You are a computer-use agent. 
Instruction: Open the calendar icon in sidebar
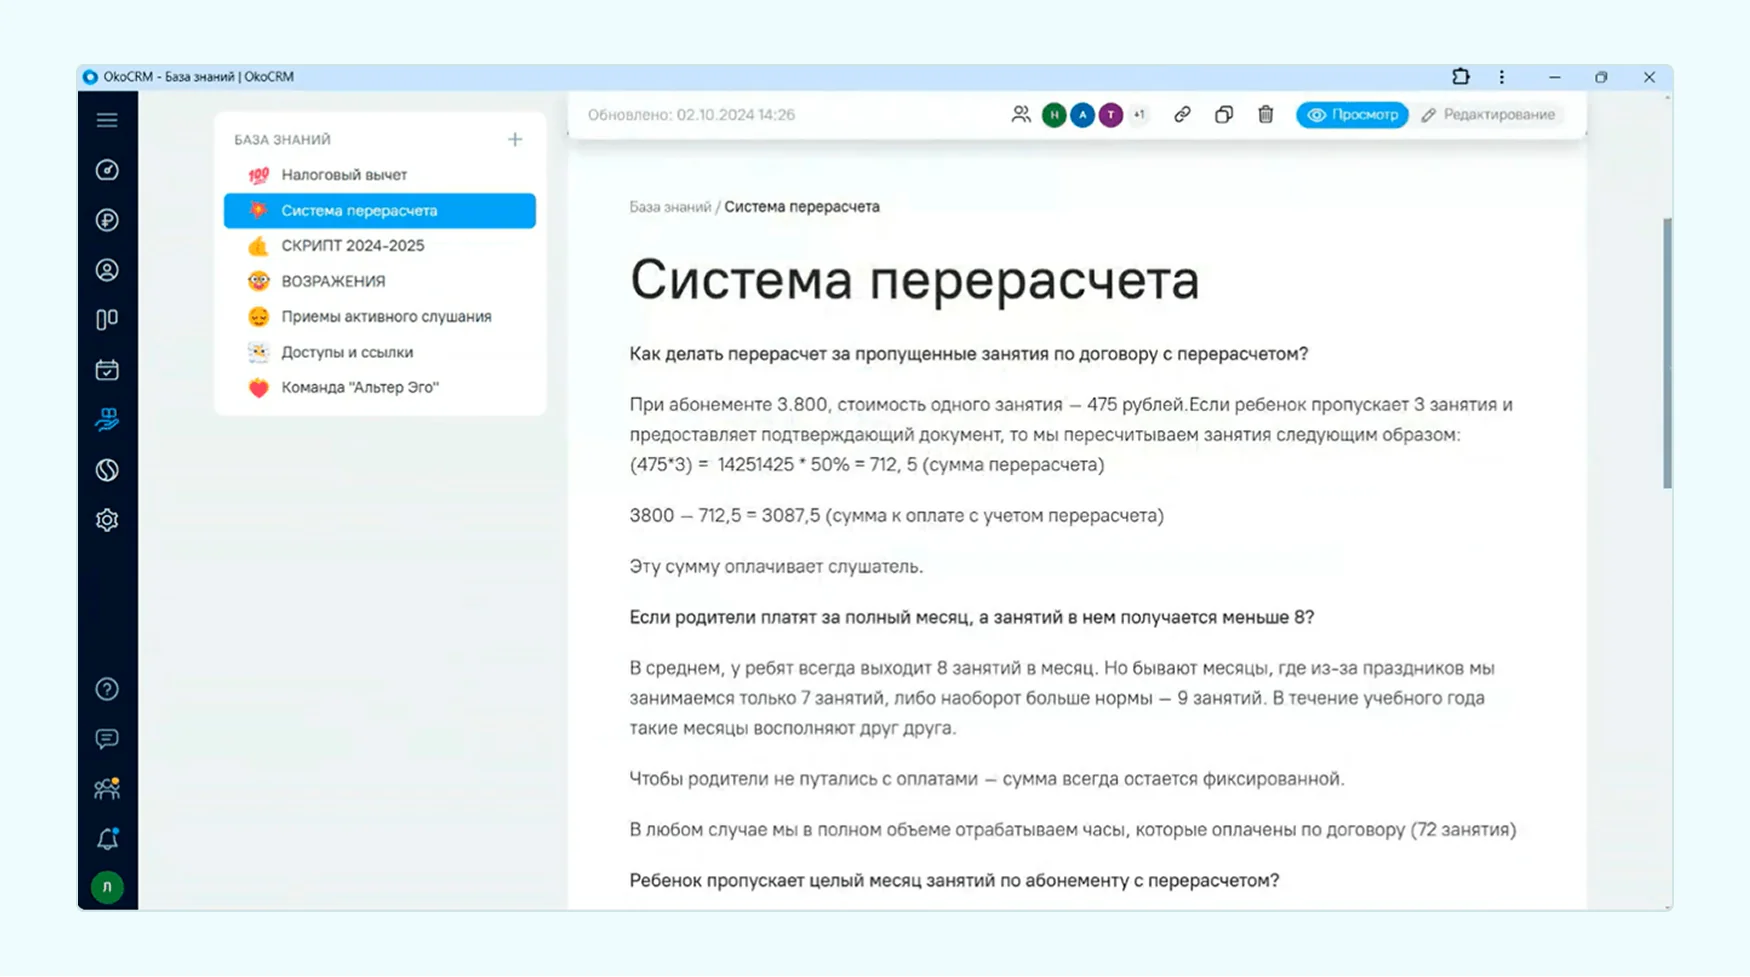(107, 370)
